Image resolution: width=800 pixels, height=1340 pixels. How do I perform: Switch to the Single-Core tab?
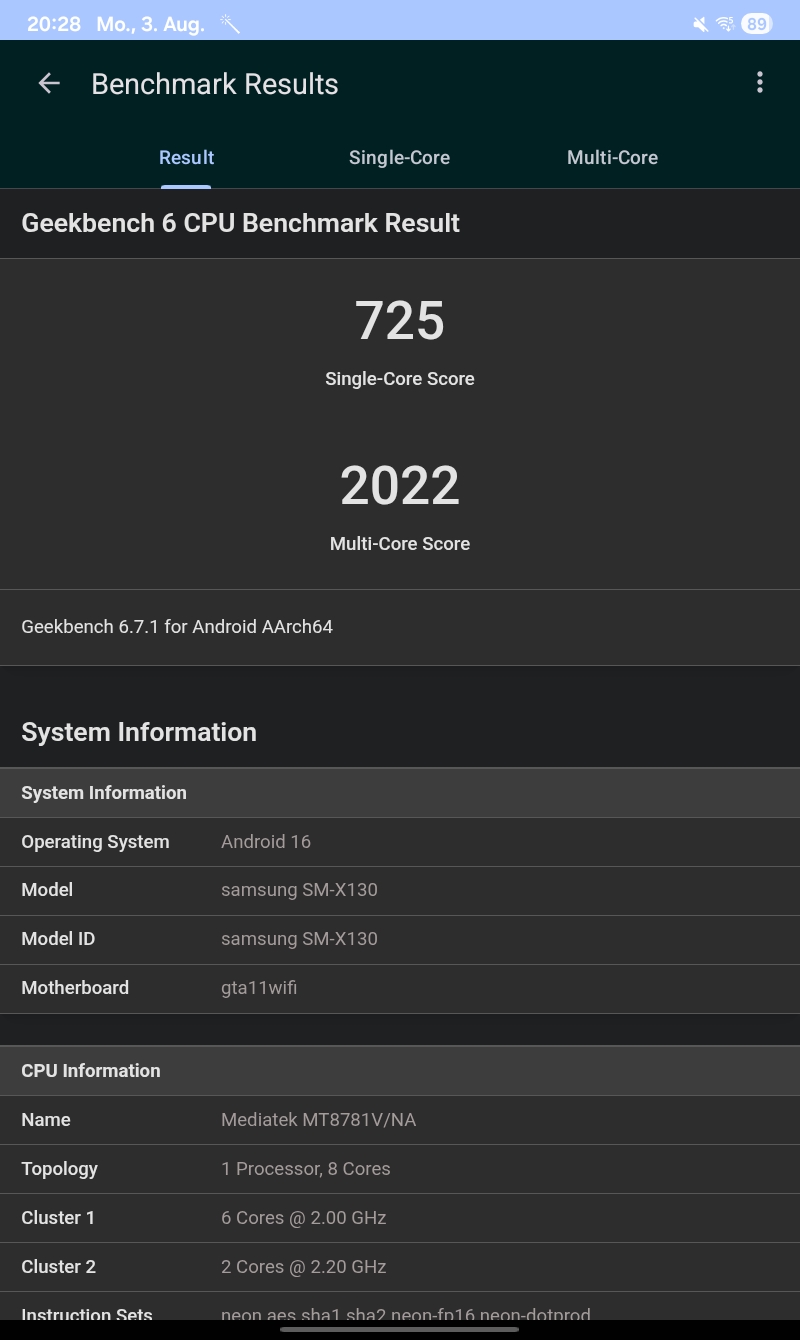399,157
